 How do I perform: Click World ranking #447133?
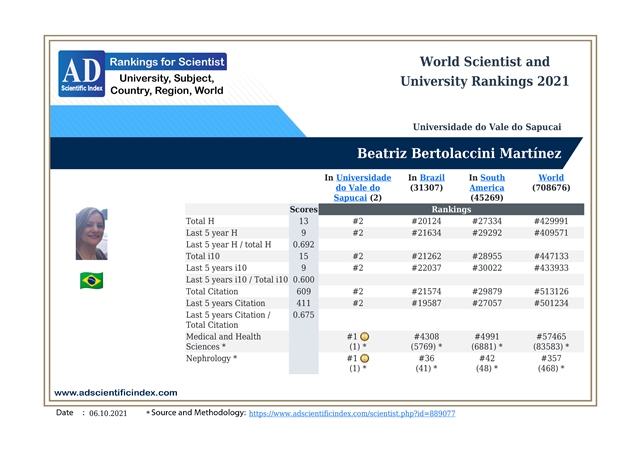(551, 256)
